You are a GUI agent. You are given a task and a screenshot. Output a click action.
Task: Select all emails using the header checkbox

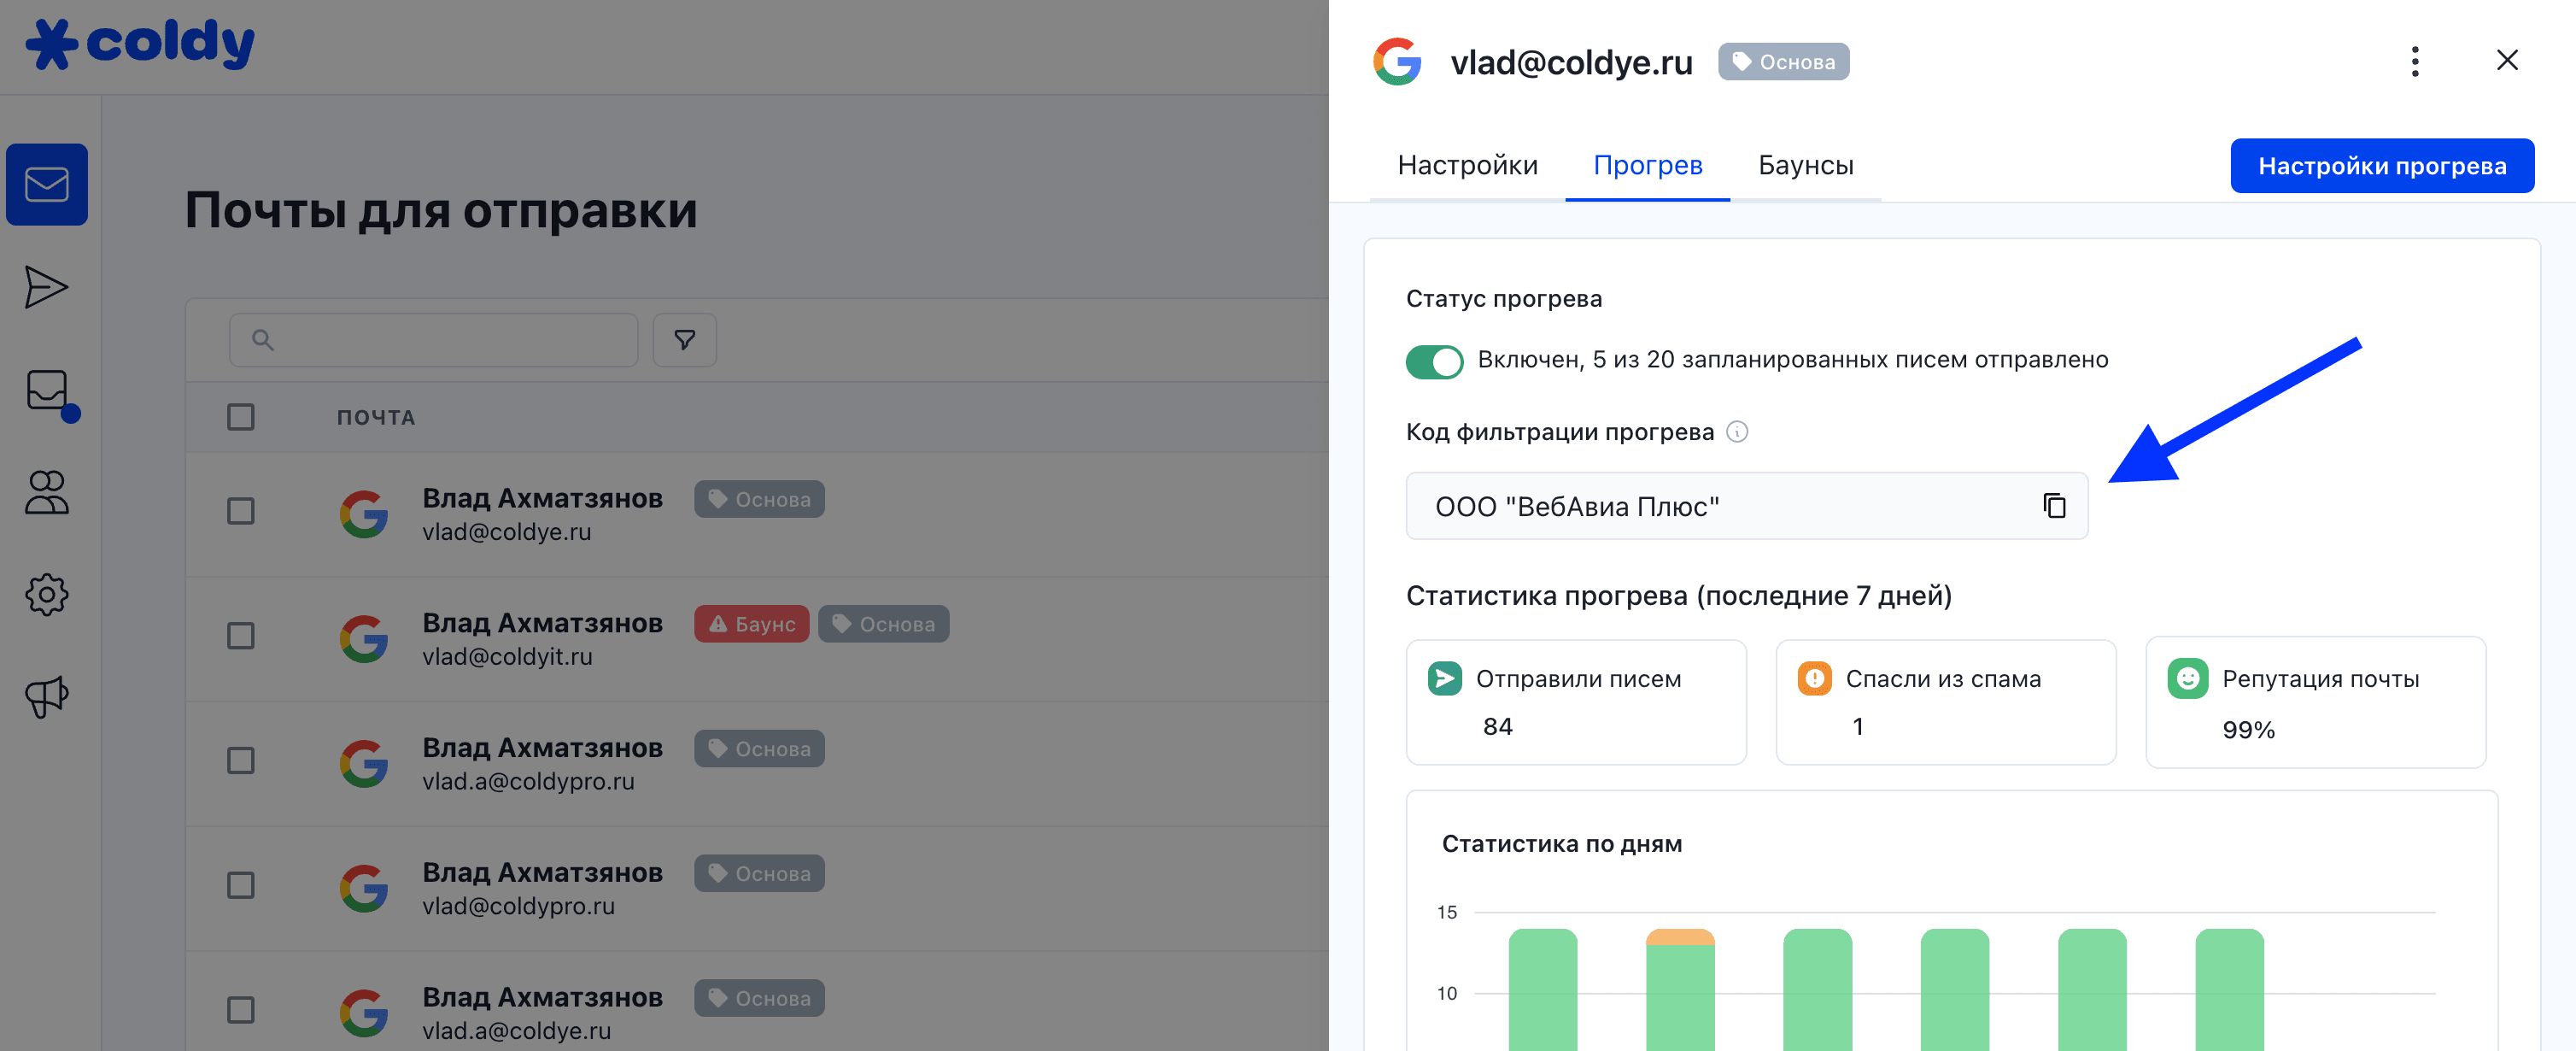(240, 416)
